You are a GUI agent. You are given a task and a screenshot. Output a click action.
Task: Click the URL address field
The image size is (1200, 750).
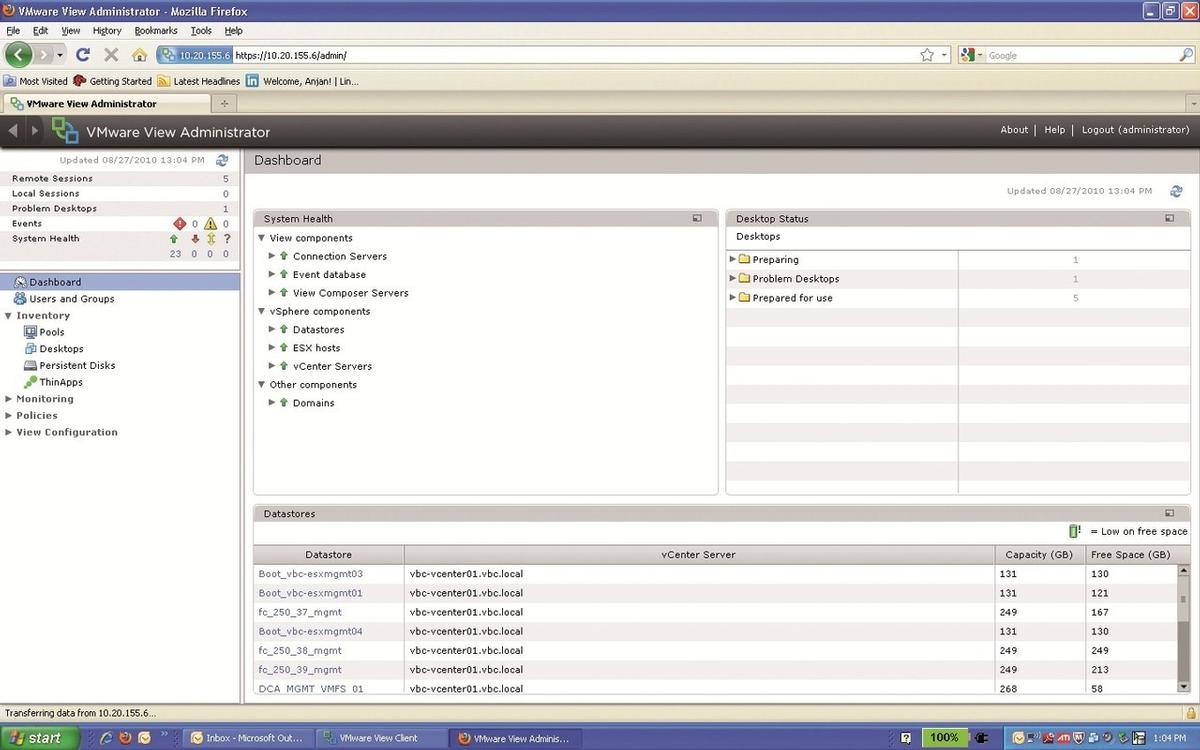point(575,55)
